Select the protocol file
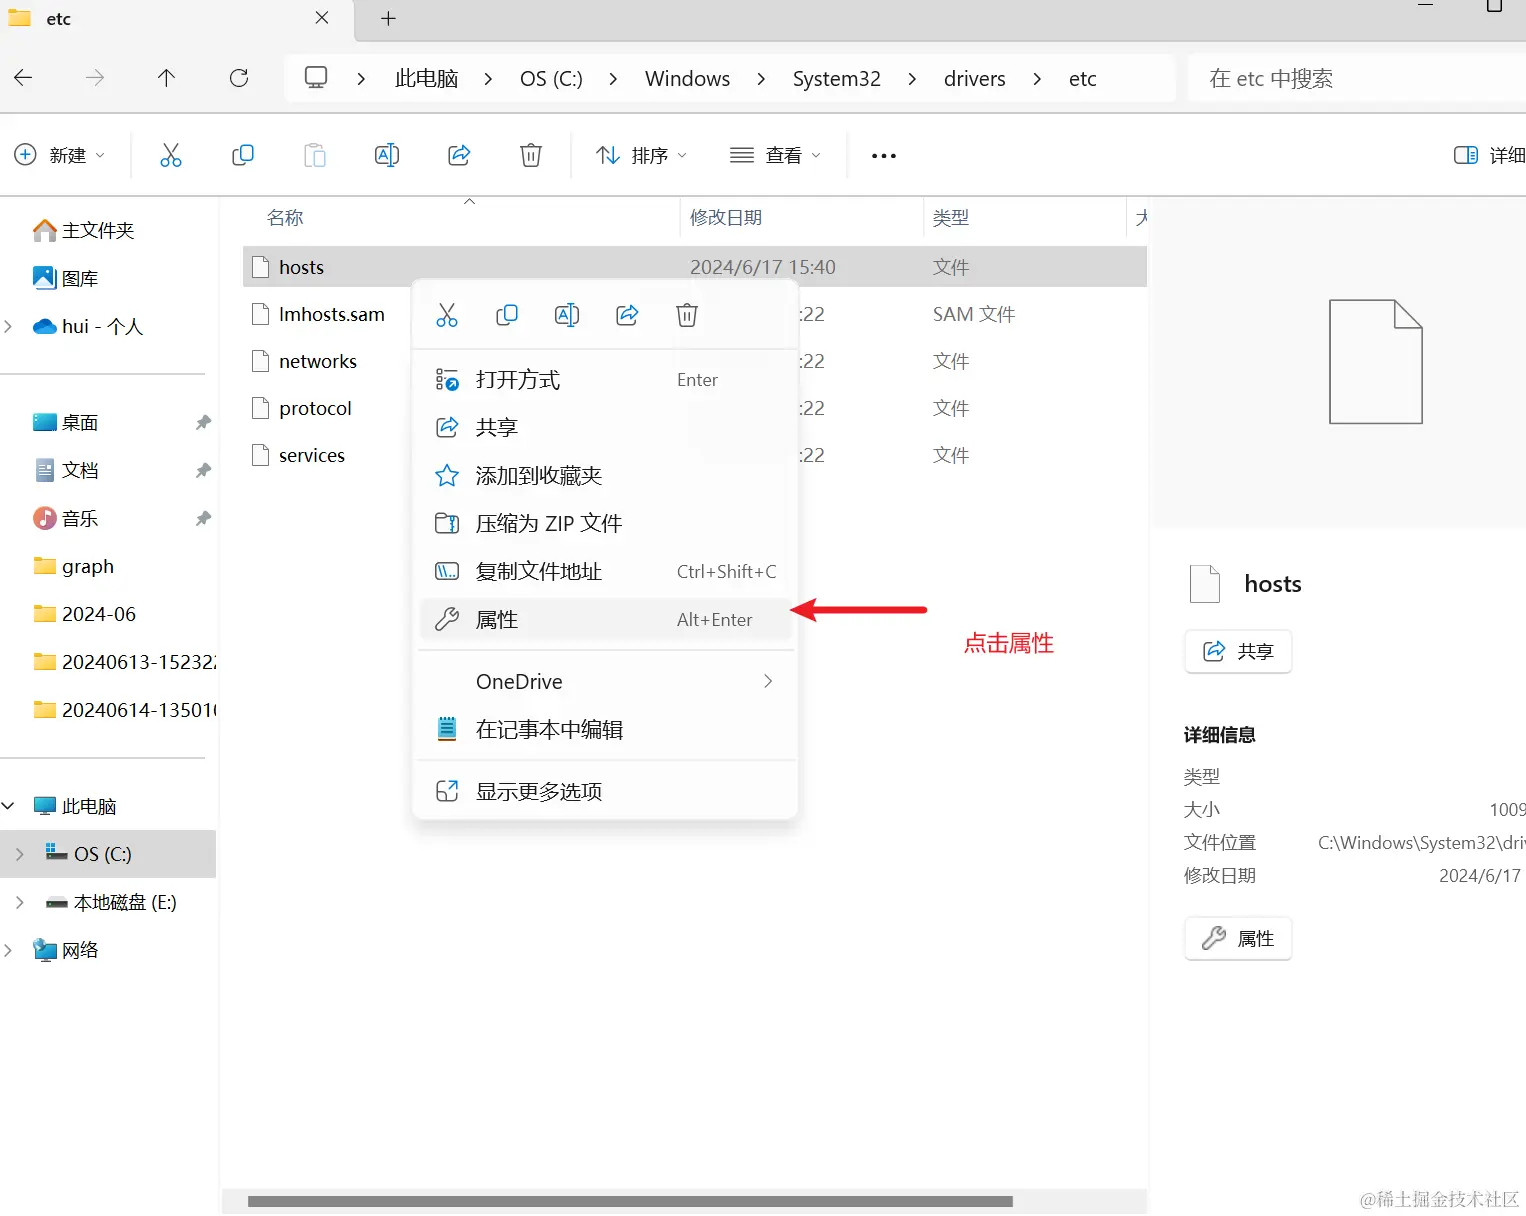Image resolution: width=1526 pixels, height=1216 pixels. [315, 408]
